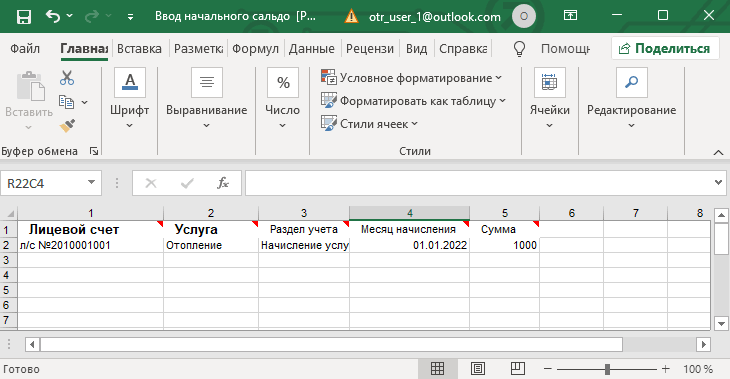Expand the copy options arrow
Viewport: 730px width, 379px height.
[x=85, y=102]
